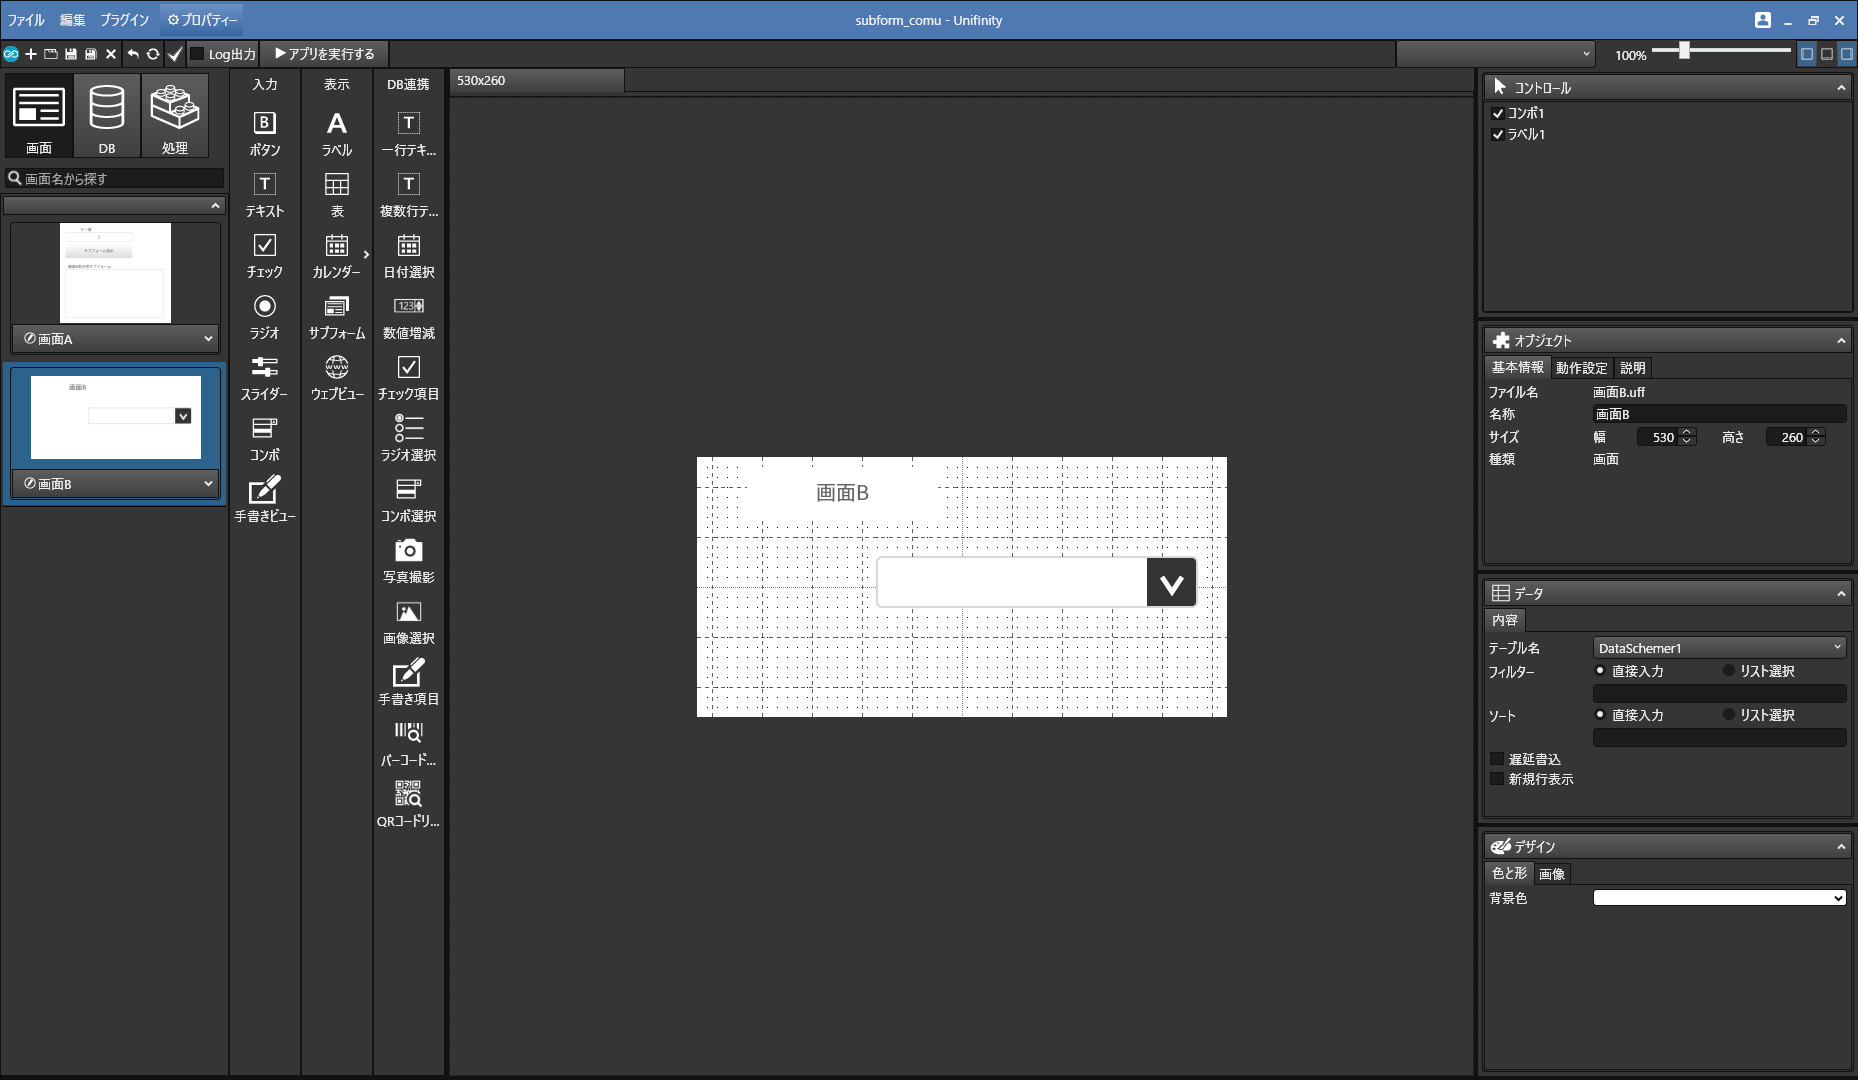Select the ウェブビュー globe icon
This screenshot has height=1080, width=1858.
pos(336,367)
